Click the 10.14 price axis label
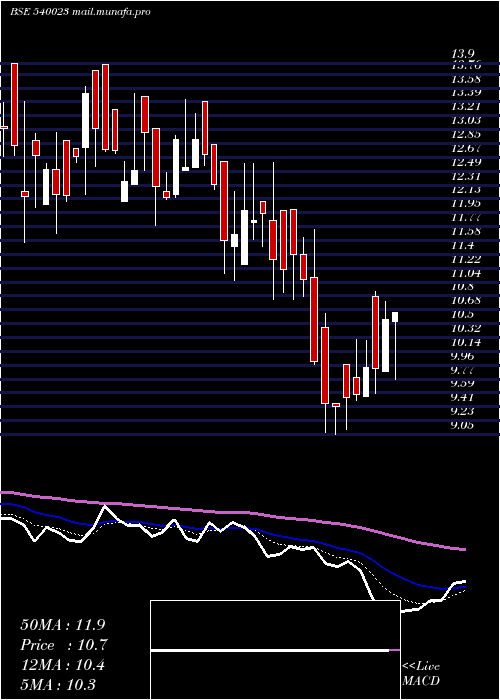The width and height of the screenshot is (500, 700). pyautogui.click(x=466, y=342)
